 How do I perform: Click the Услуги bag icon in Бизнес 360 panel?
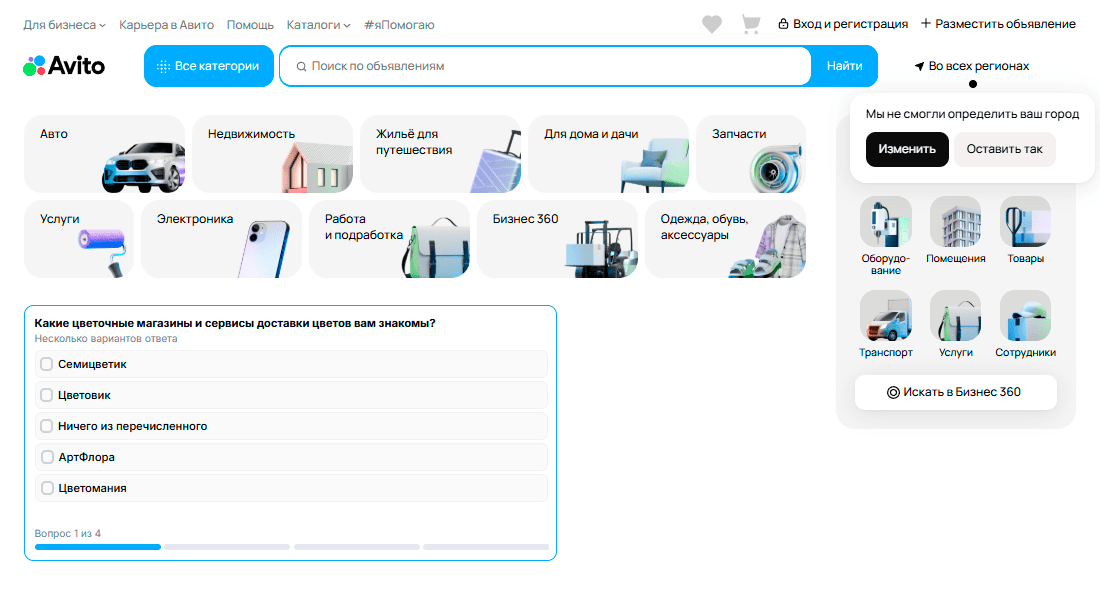tap(955, 316)
